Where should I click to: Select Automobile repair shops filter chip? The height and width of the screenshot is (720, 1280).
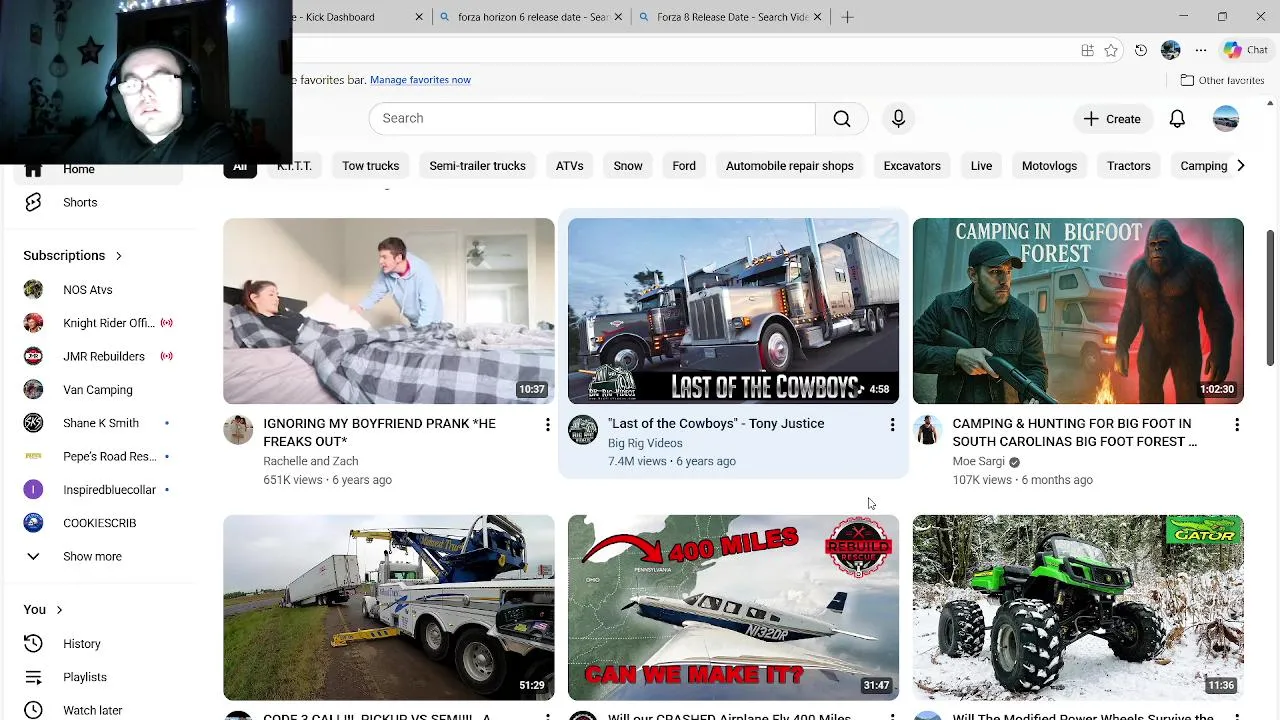point(789,166)
